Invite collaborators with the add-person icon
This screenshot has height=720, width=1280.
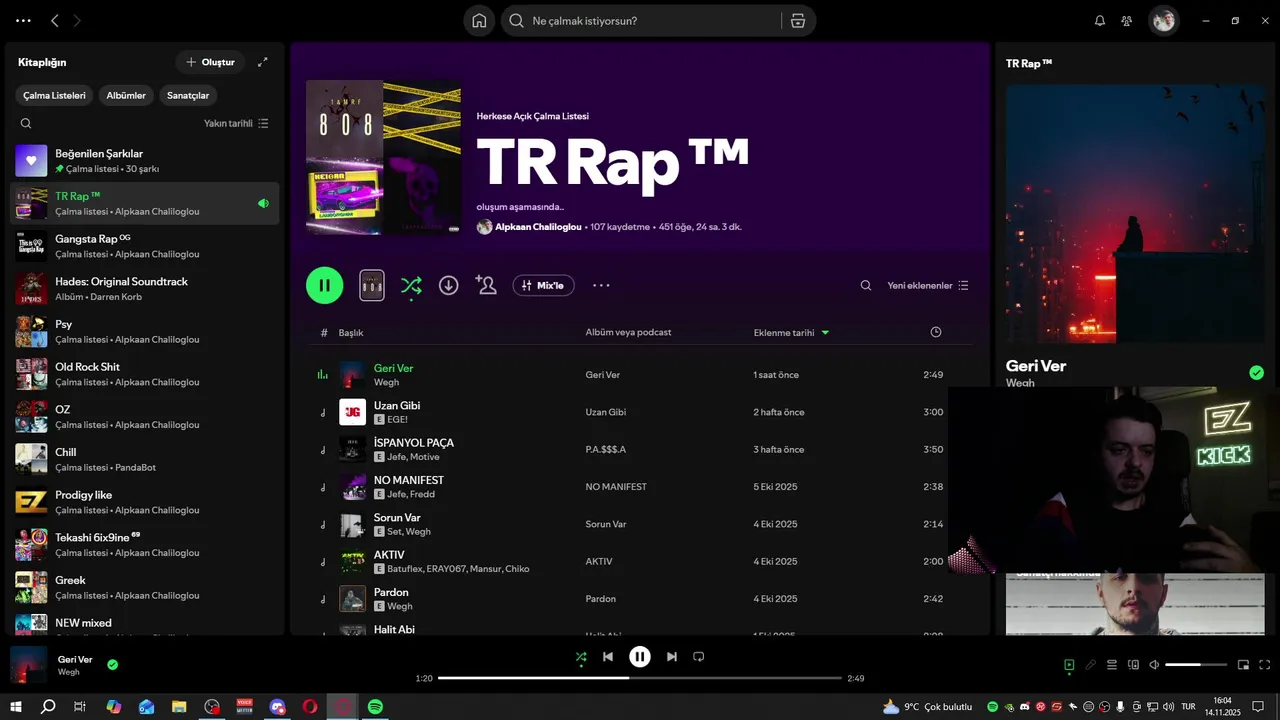pyautogui.click(x=487, y=285)
